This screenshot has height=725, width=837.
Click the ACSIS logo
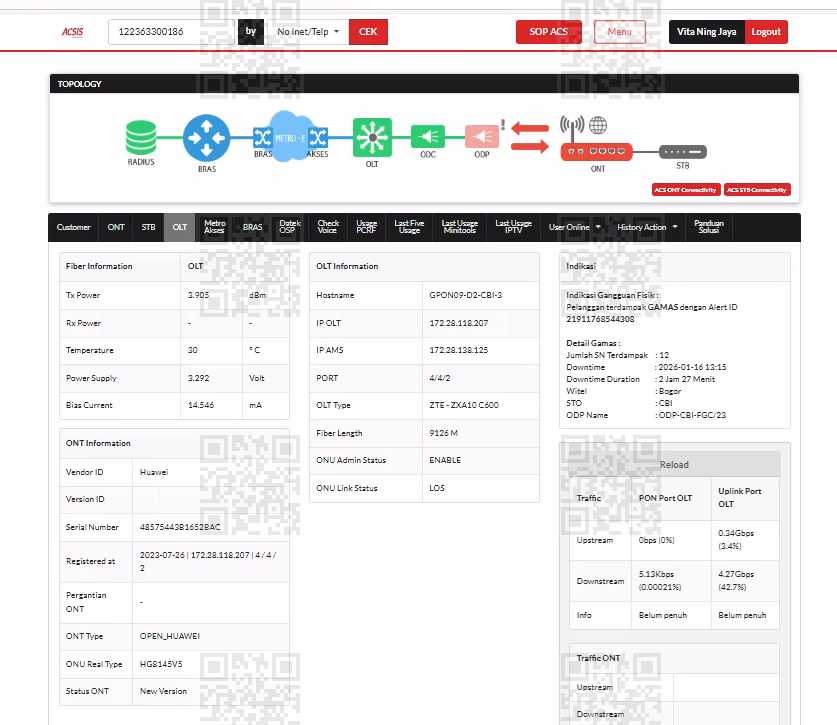pos(73,32)
